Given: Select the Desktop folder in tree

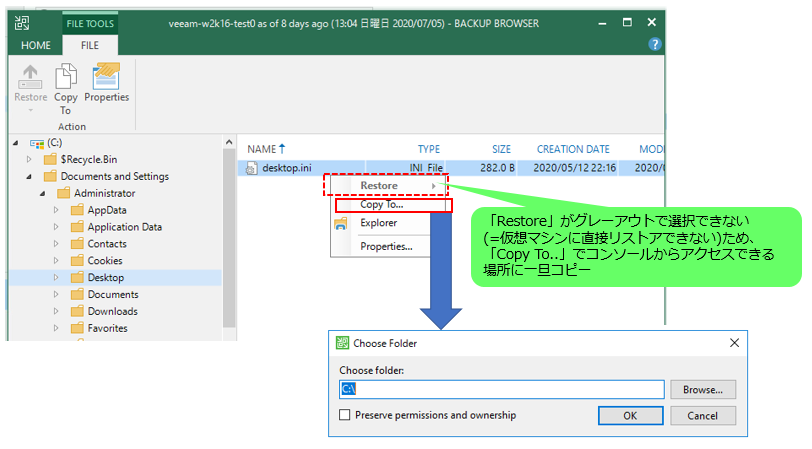Looking at the screenshot, I should pyautogui.click(x=106, y=278).
